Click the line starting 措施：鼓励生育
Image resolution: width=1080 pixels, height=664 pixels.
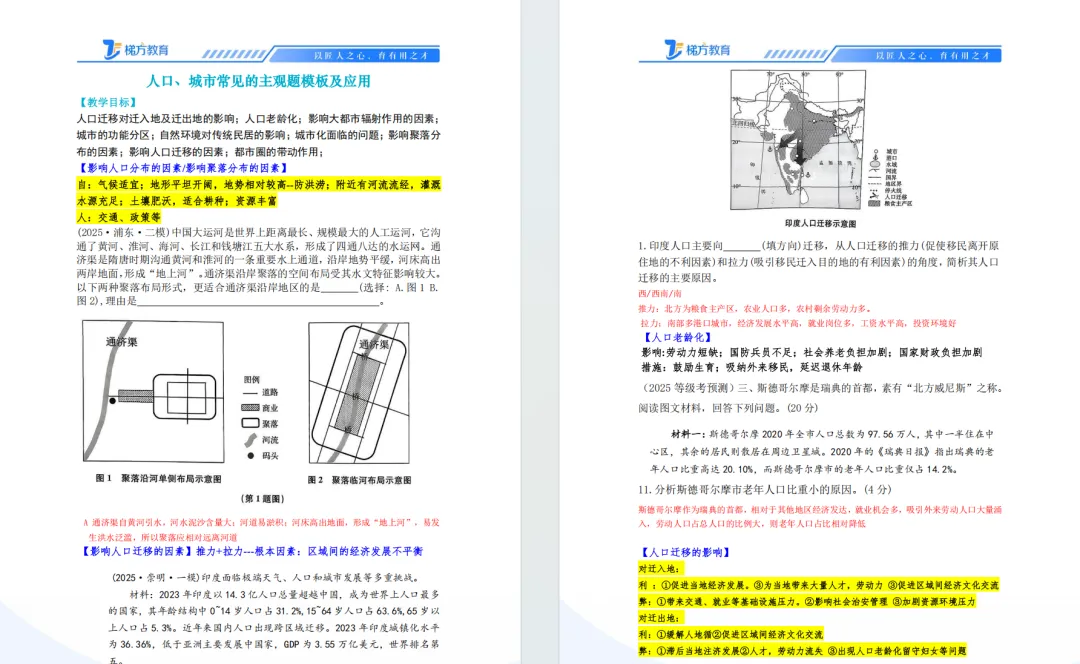[x=751, y=367]
